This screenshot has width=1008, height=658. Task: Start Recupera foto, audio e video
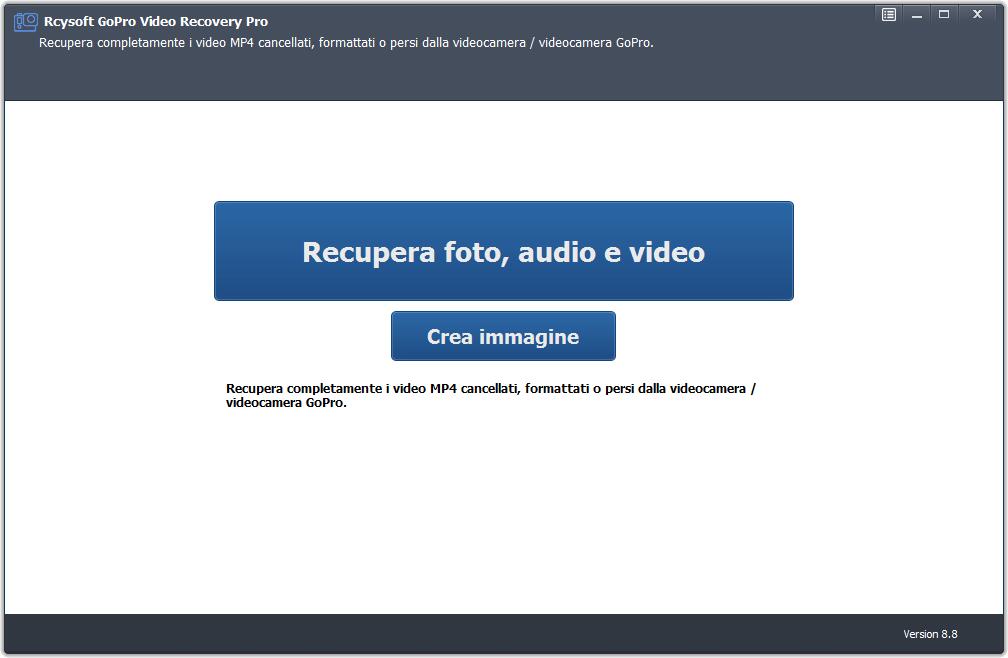[503, 251]
